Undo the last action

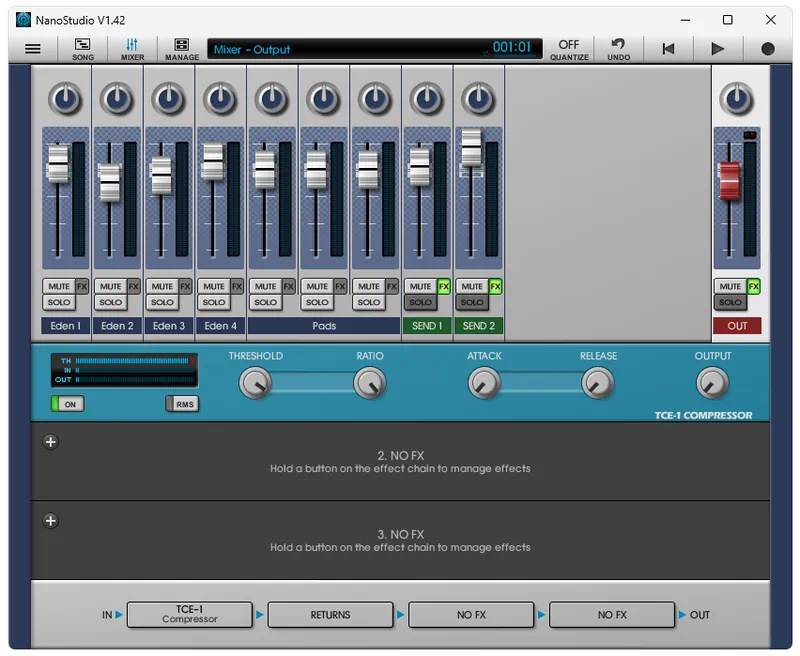coord(618,49)
